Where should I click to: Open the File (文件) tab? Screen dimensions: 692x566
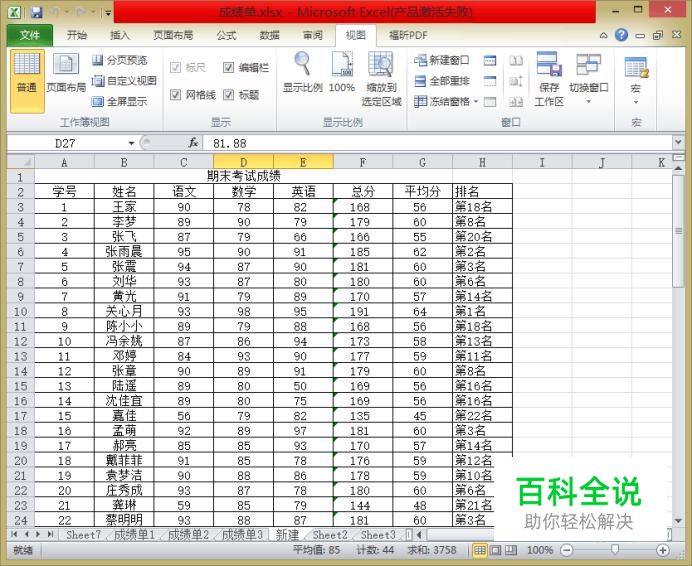point(30,35)
